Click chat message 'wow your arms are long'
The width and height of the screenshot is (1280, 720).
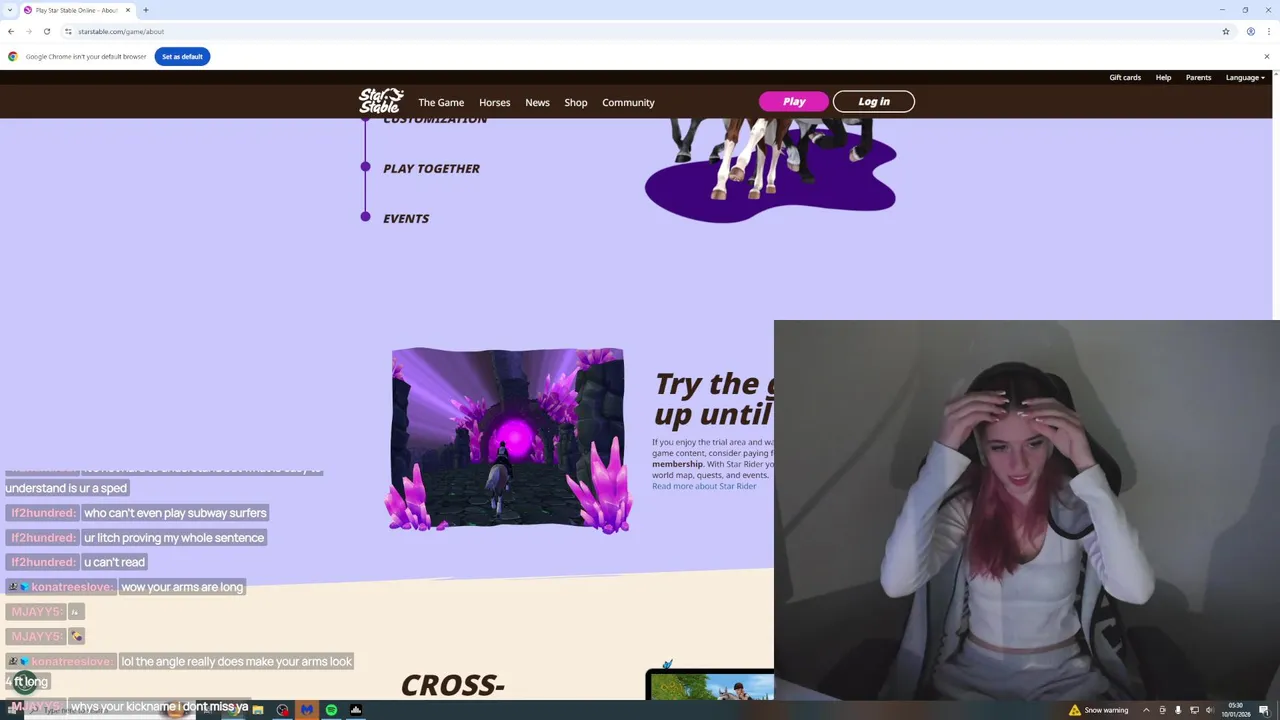pos(182,587)
